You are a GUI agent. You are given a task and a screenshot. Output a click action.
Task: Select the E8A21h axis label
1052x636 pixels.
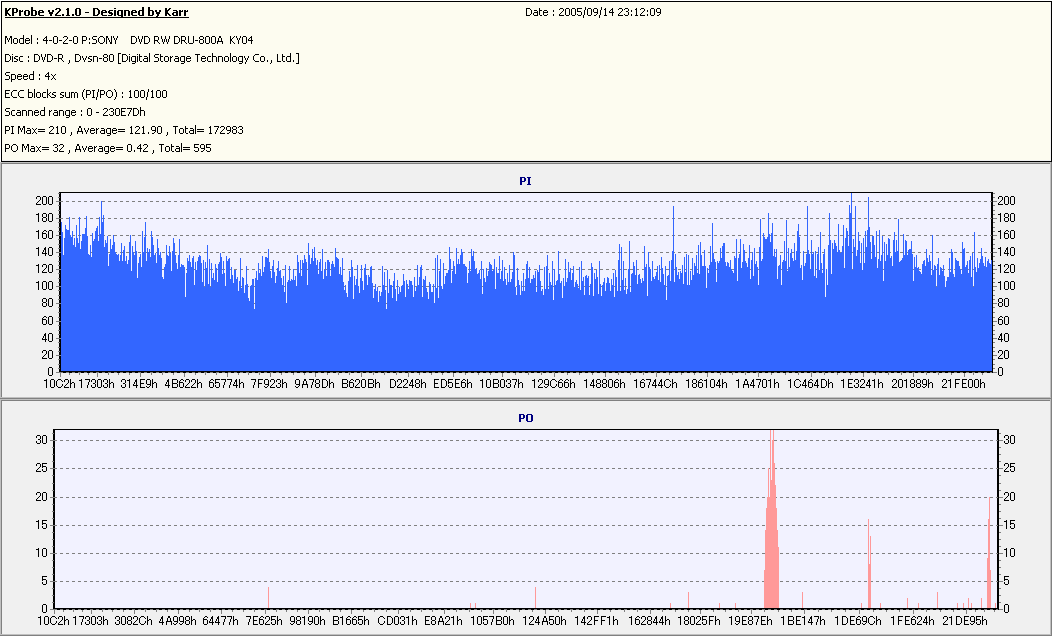pos(443,621)
